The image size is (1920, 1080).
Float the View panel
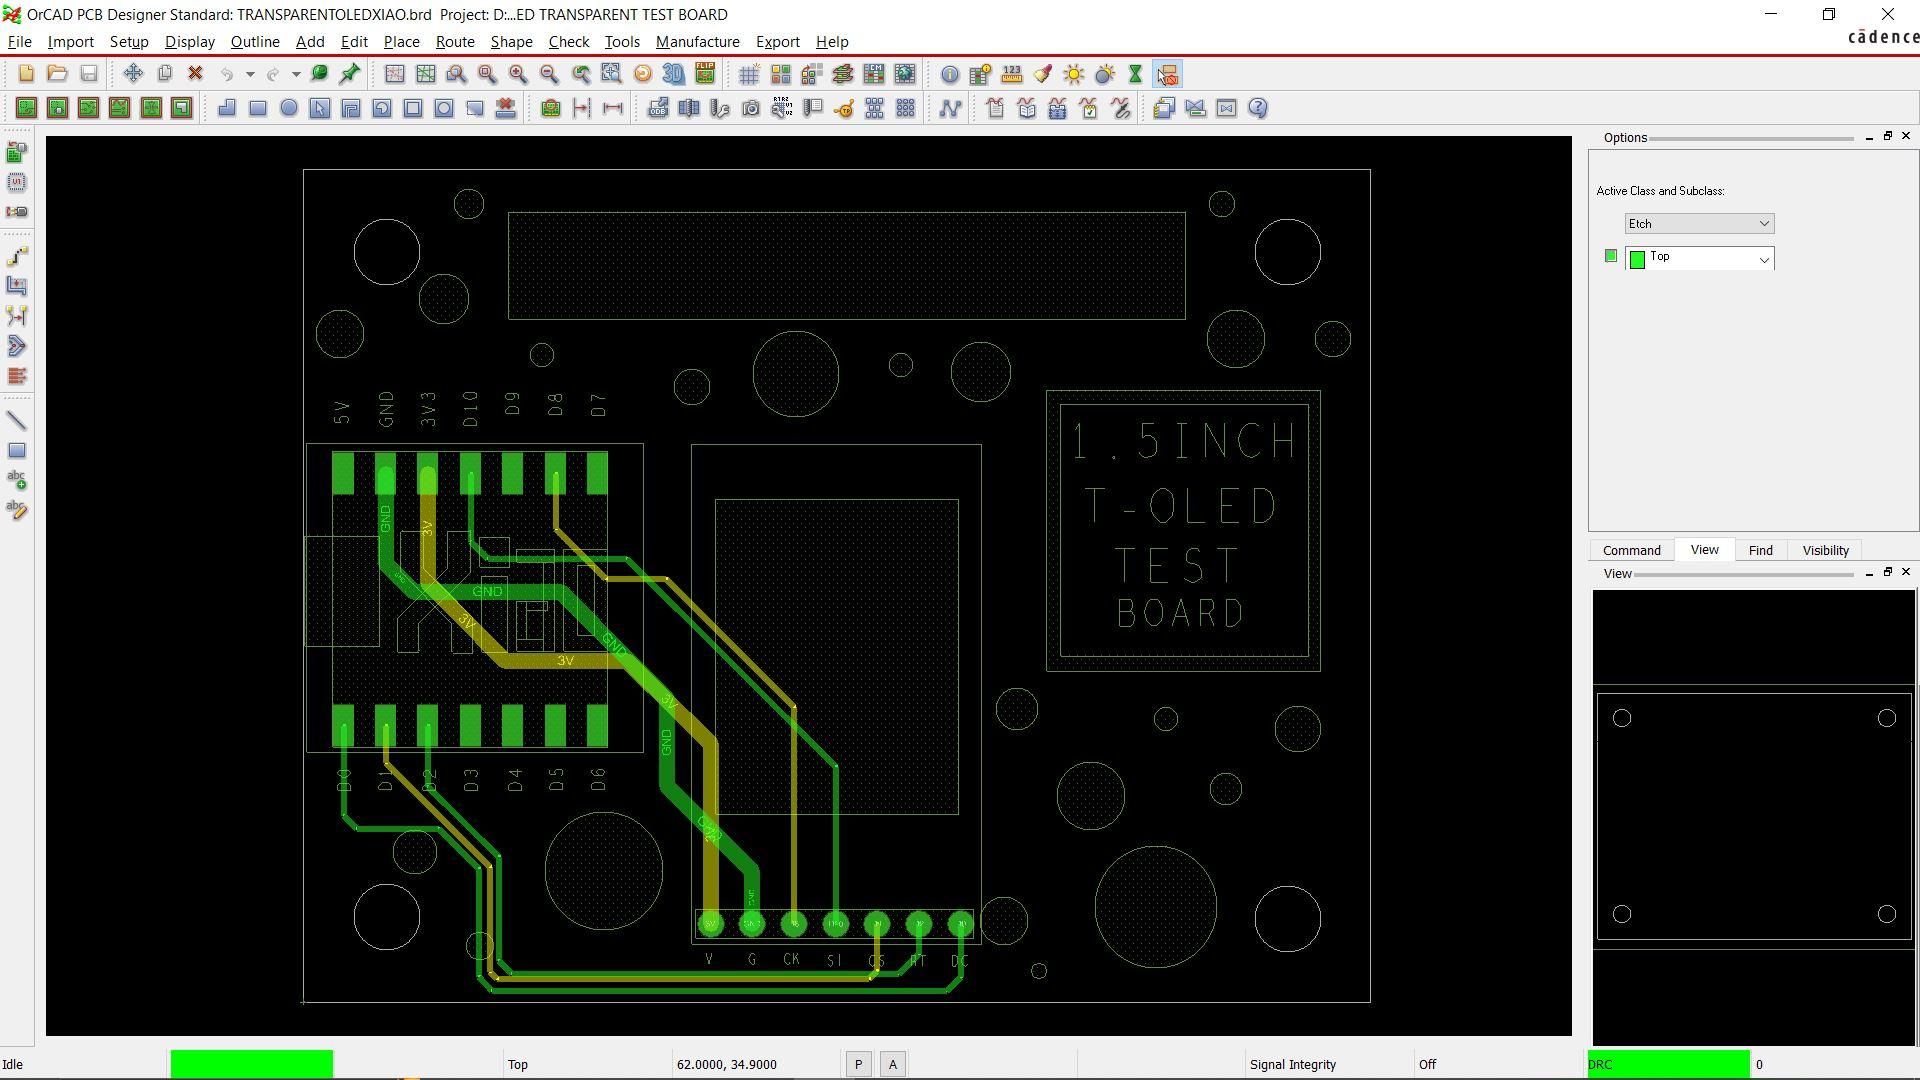click(x=1888, y=572)
